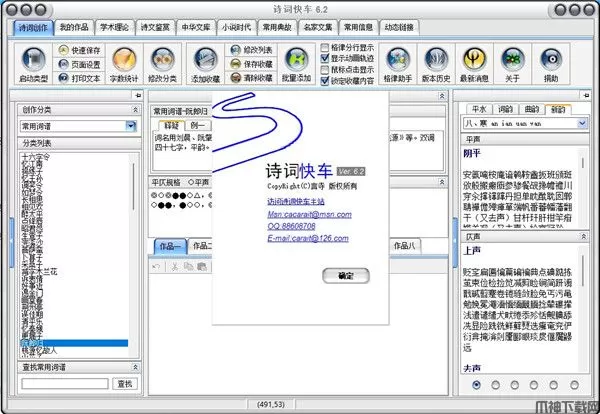Collapse the top middle 词谱 panel chevron

[x=442, y=96]
